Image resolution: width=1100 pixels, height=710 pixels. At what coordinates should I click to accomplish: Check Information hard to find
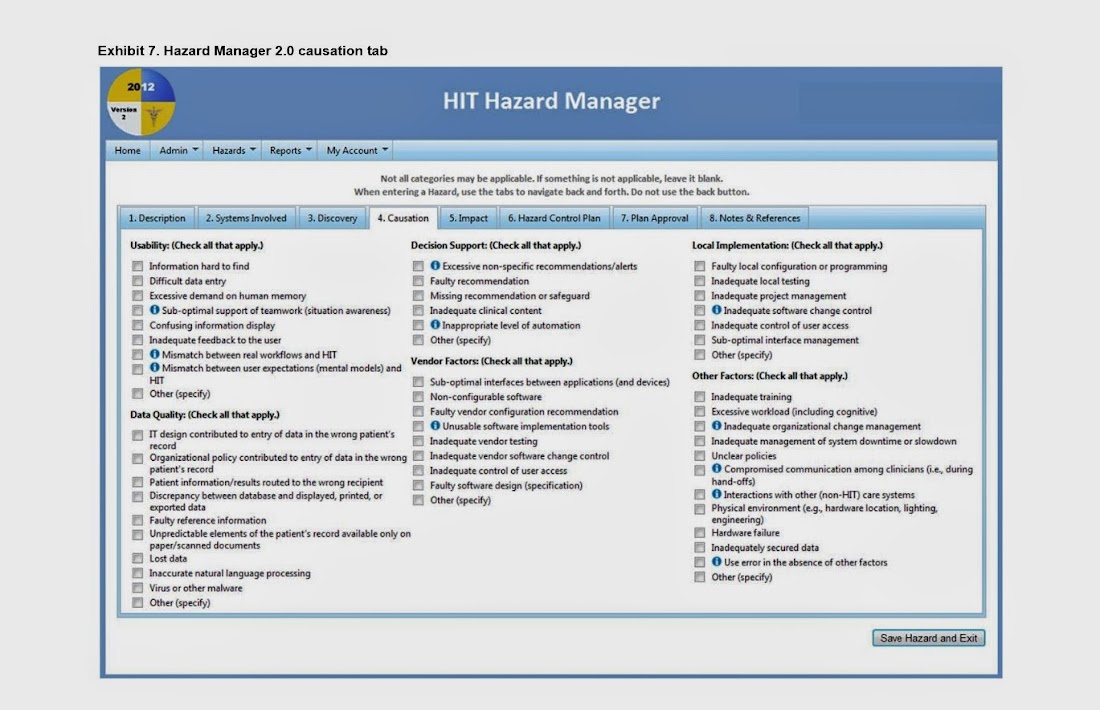pyautogui.click(x=138, y=267)
